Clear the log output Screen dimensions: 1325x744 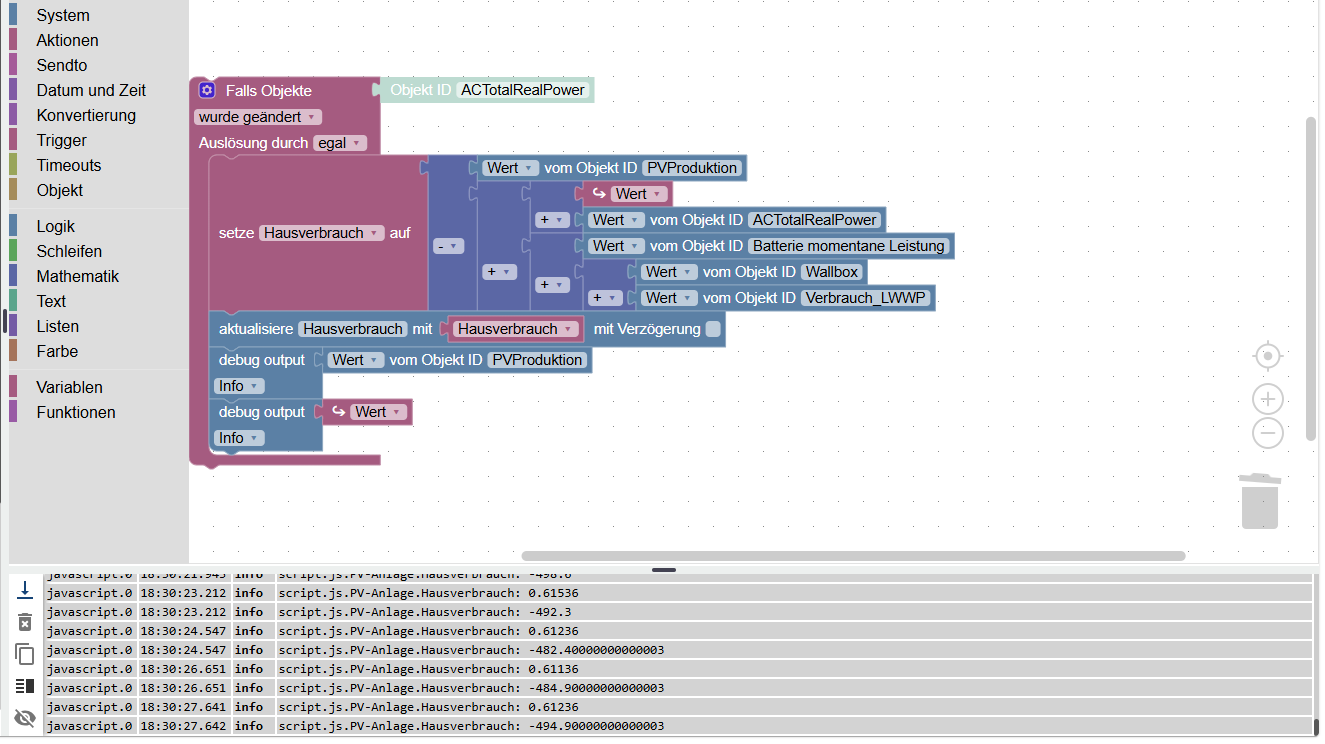(25, 622)
